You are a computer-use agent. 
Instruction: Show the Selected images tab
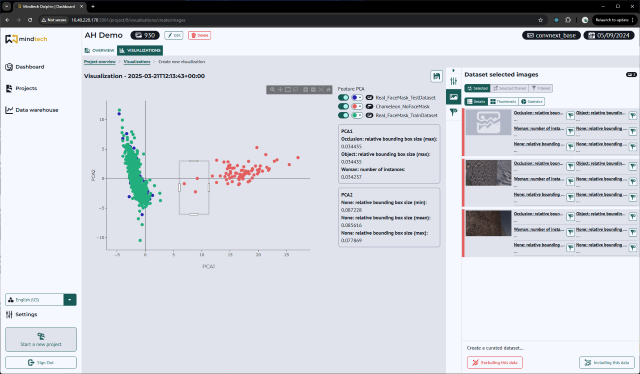477,88
